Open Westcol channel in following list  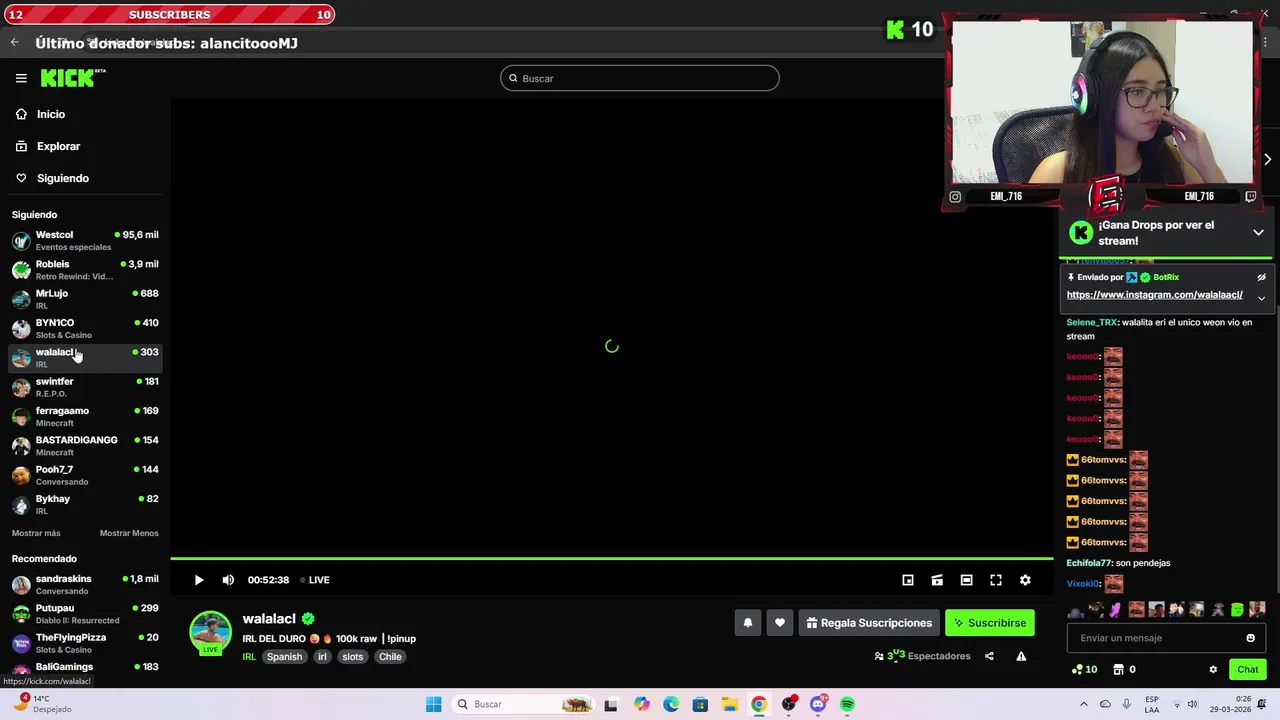[85, 240]
